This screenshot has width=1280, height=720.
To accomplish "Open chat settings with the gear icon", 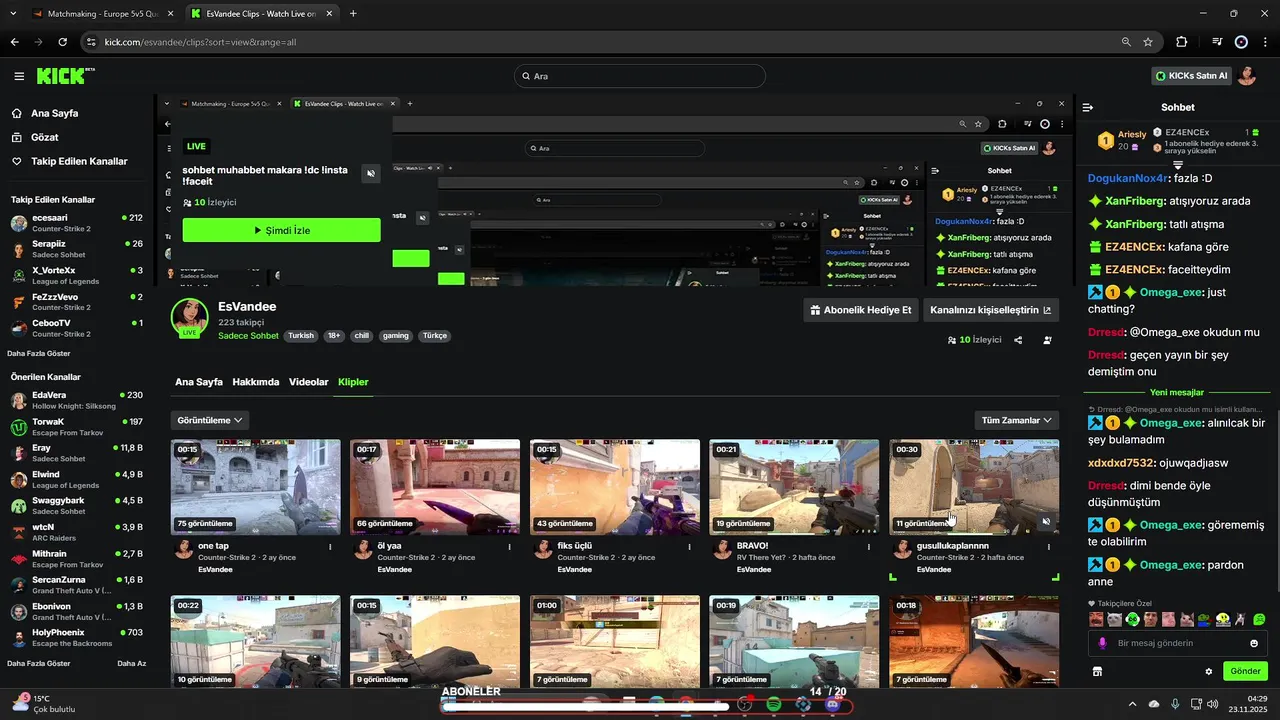I will [1208, 671].
